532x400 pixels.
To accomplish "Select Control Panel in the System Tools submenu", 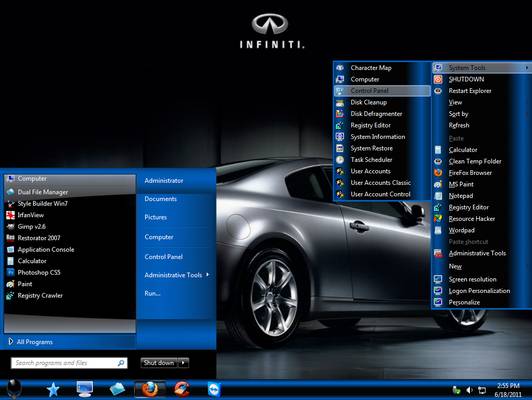I will [x=382, y=91].
